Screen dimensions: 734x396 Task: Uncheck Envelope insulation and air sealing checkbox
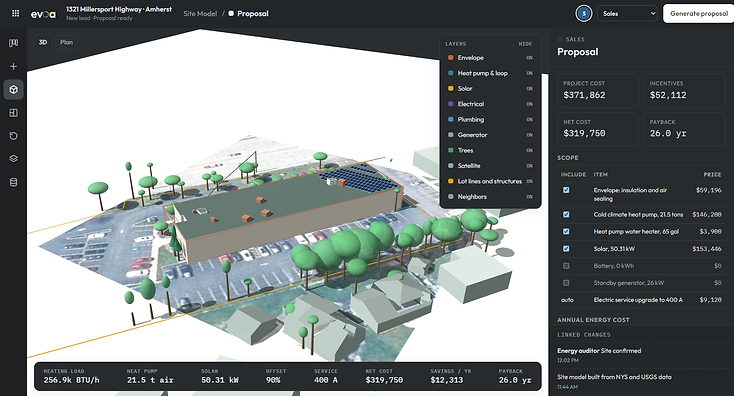[x=566, y=190]
